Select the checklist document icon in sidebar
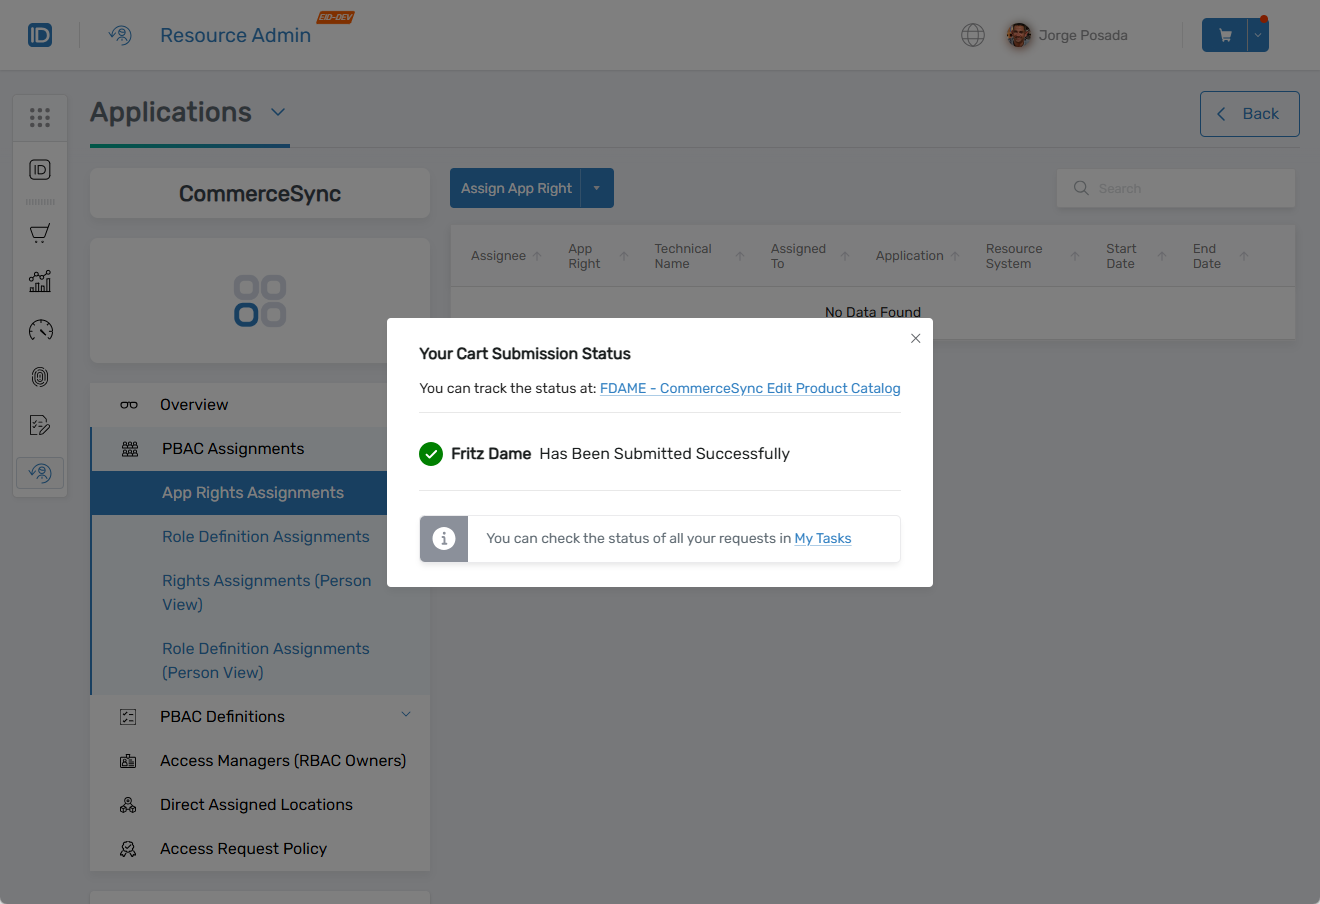 click(x=40, y=425)
